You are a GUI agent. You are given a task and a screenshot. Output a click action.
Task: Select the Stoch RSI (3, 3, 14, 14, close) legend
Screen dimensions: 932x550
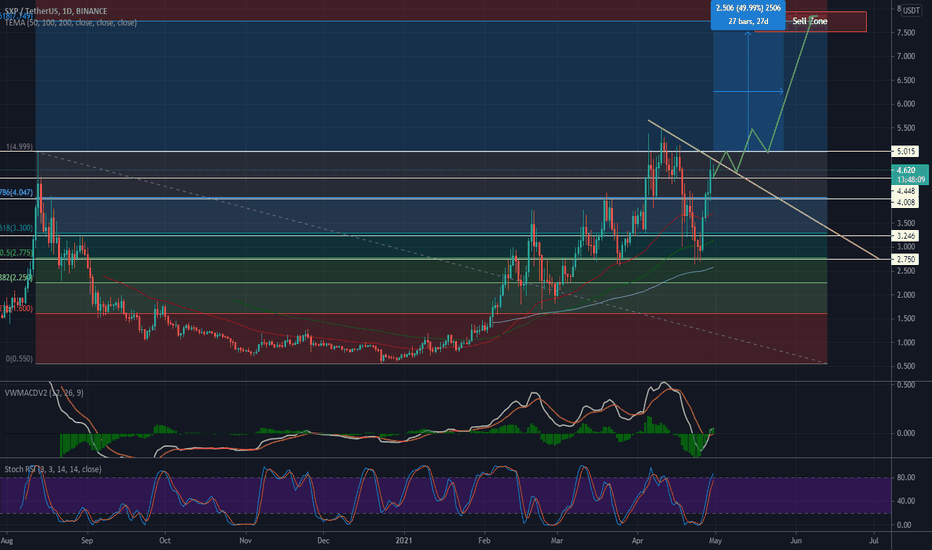[x=53, y=469]
